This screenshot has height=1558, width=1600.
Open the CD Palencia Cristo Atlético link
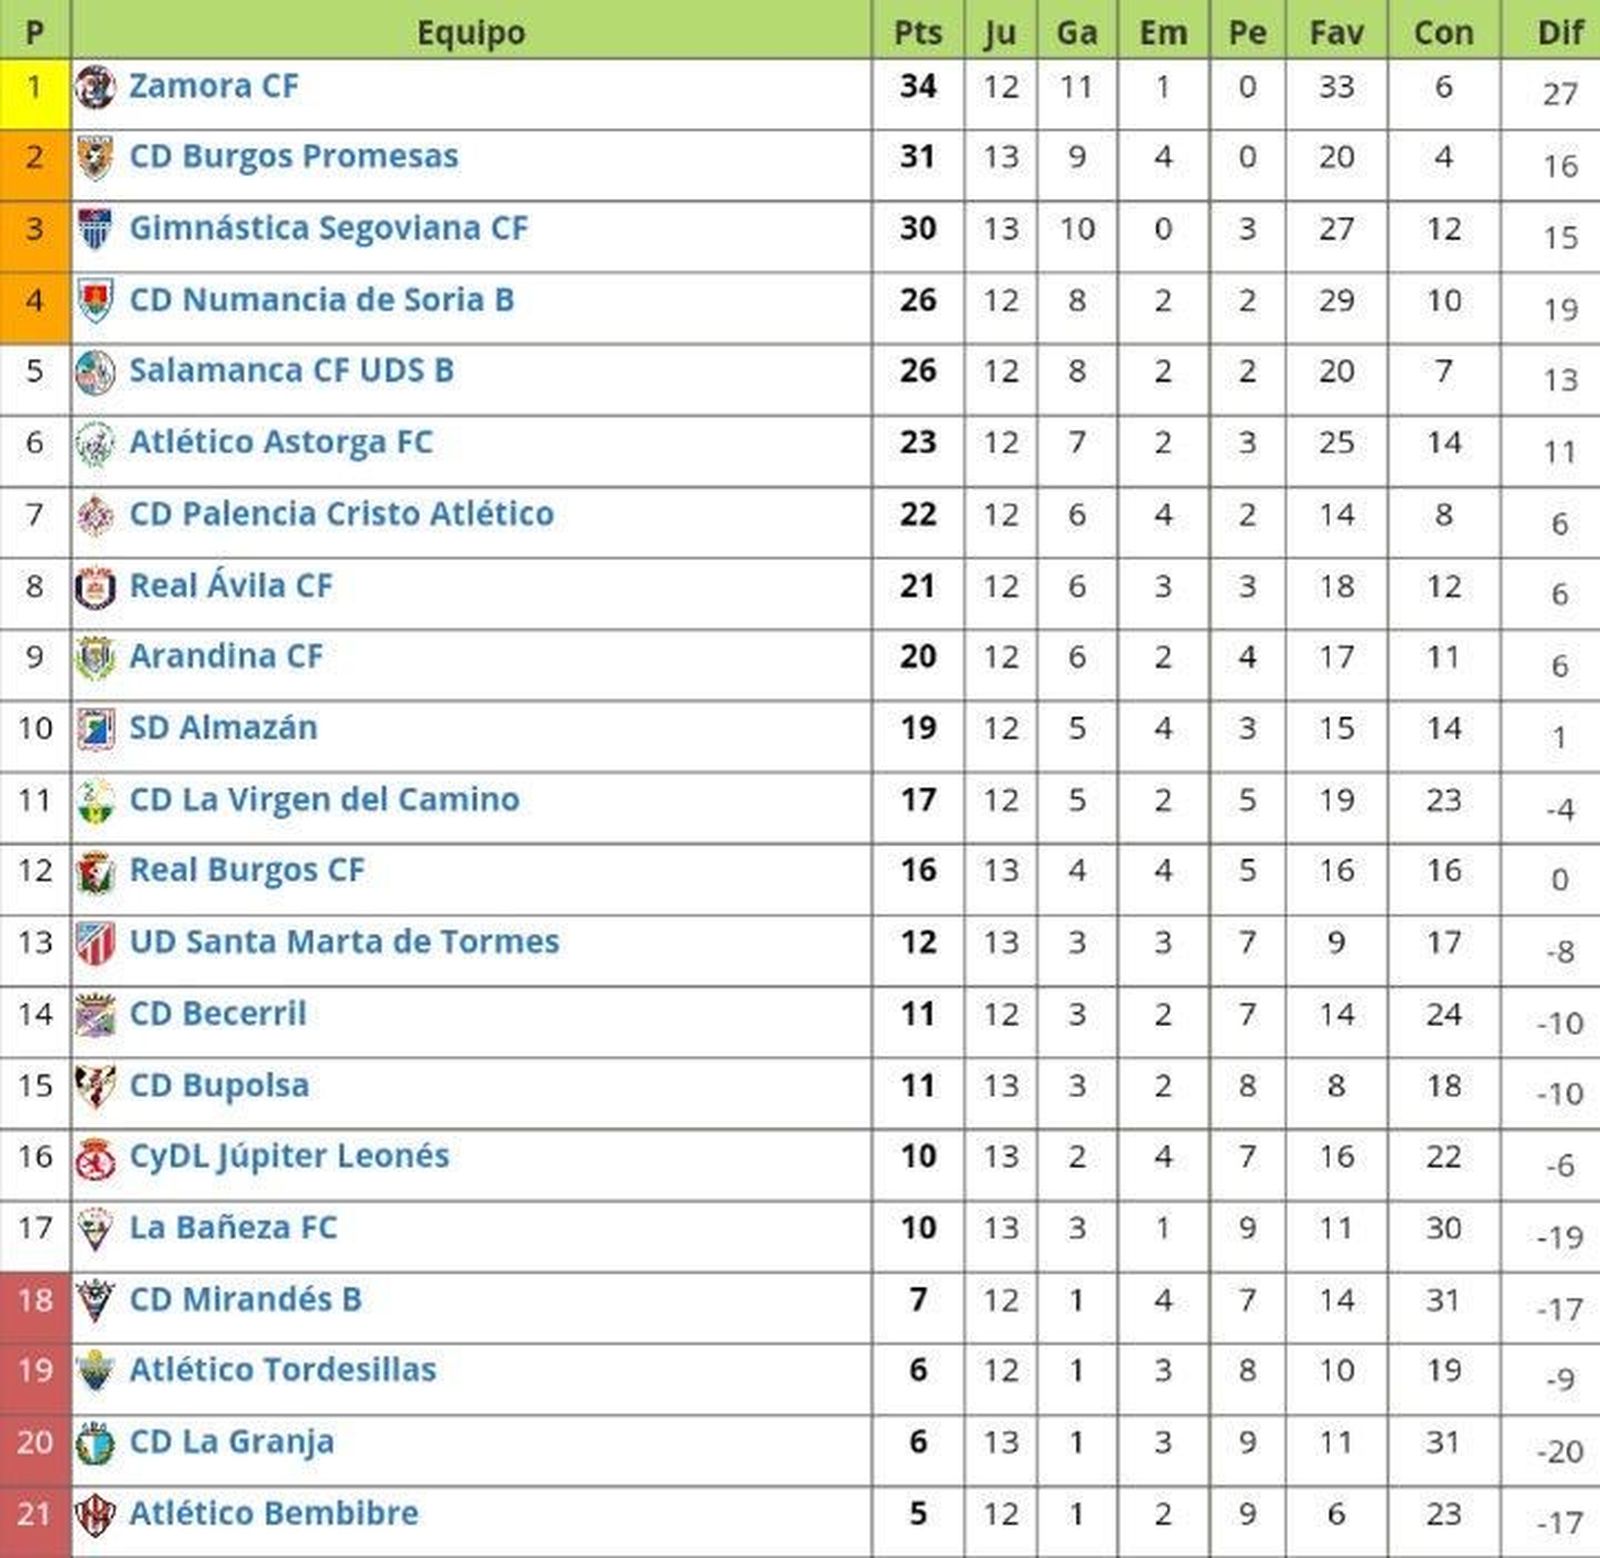(x=341, y=514)
